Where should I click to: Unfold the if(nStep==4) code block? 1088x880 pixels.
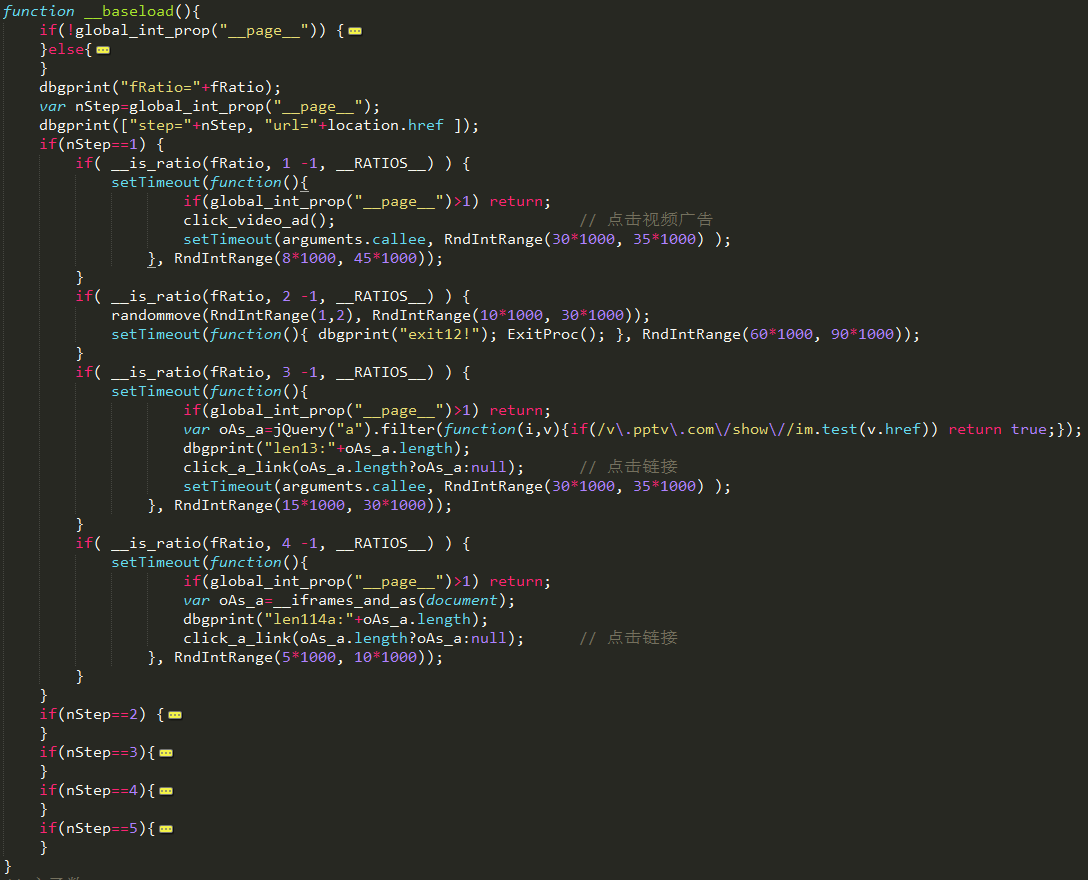coord(166,791)
